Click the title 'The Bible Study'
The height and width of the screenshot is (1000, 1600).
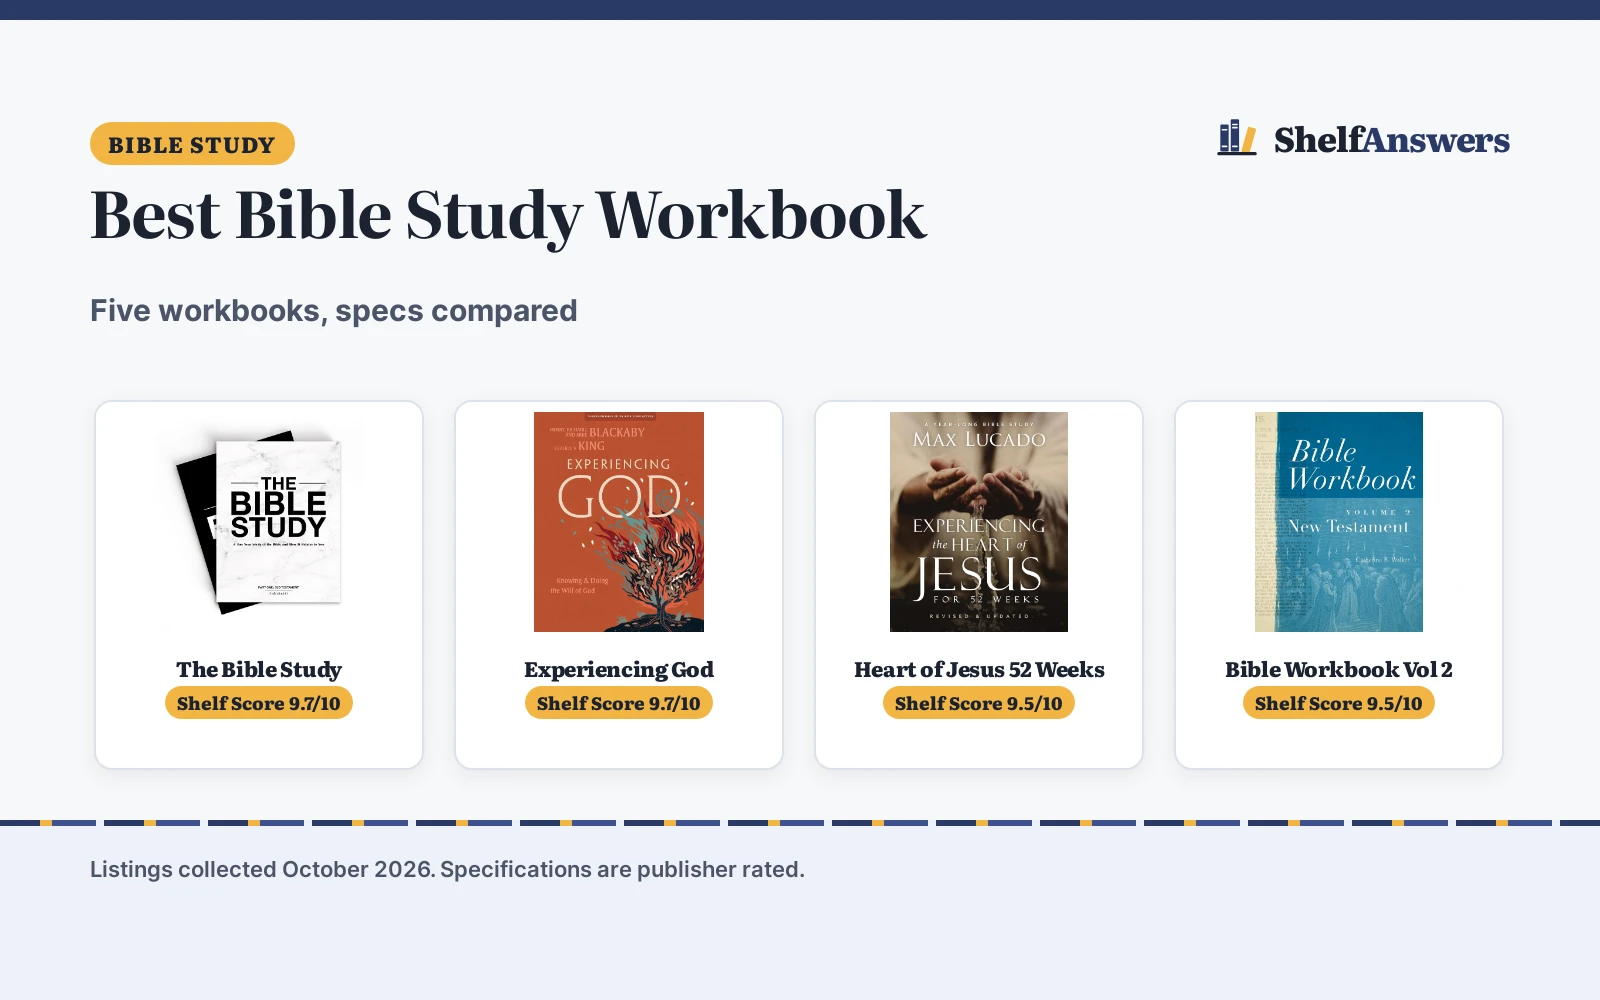pyautogui.click(x=259, y=669)
